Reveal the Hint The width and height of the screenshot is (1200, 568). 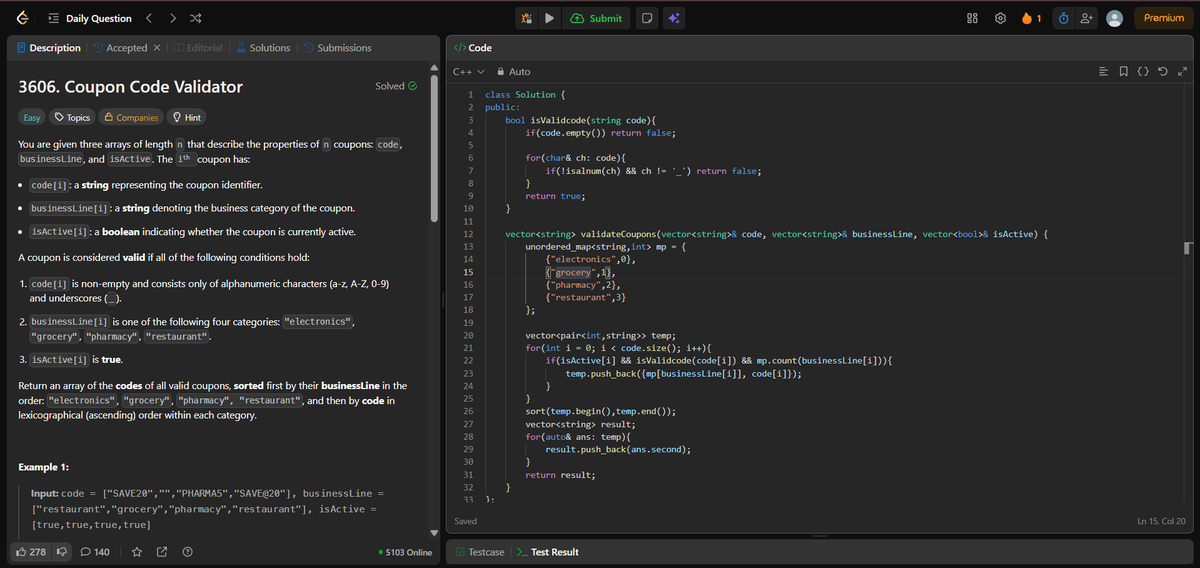[x=187, y=118]
